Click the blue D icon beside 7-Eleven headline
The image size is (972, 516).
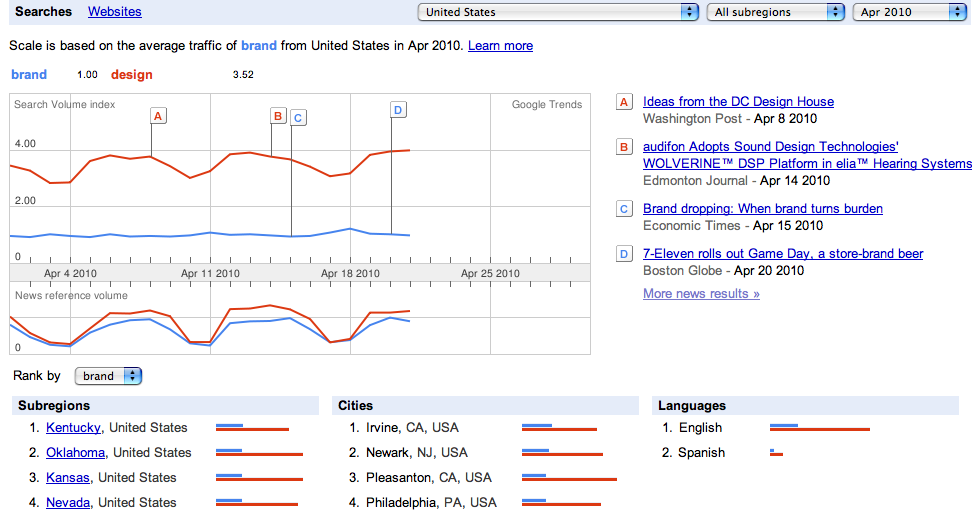(624, 254)
